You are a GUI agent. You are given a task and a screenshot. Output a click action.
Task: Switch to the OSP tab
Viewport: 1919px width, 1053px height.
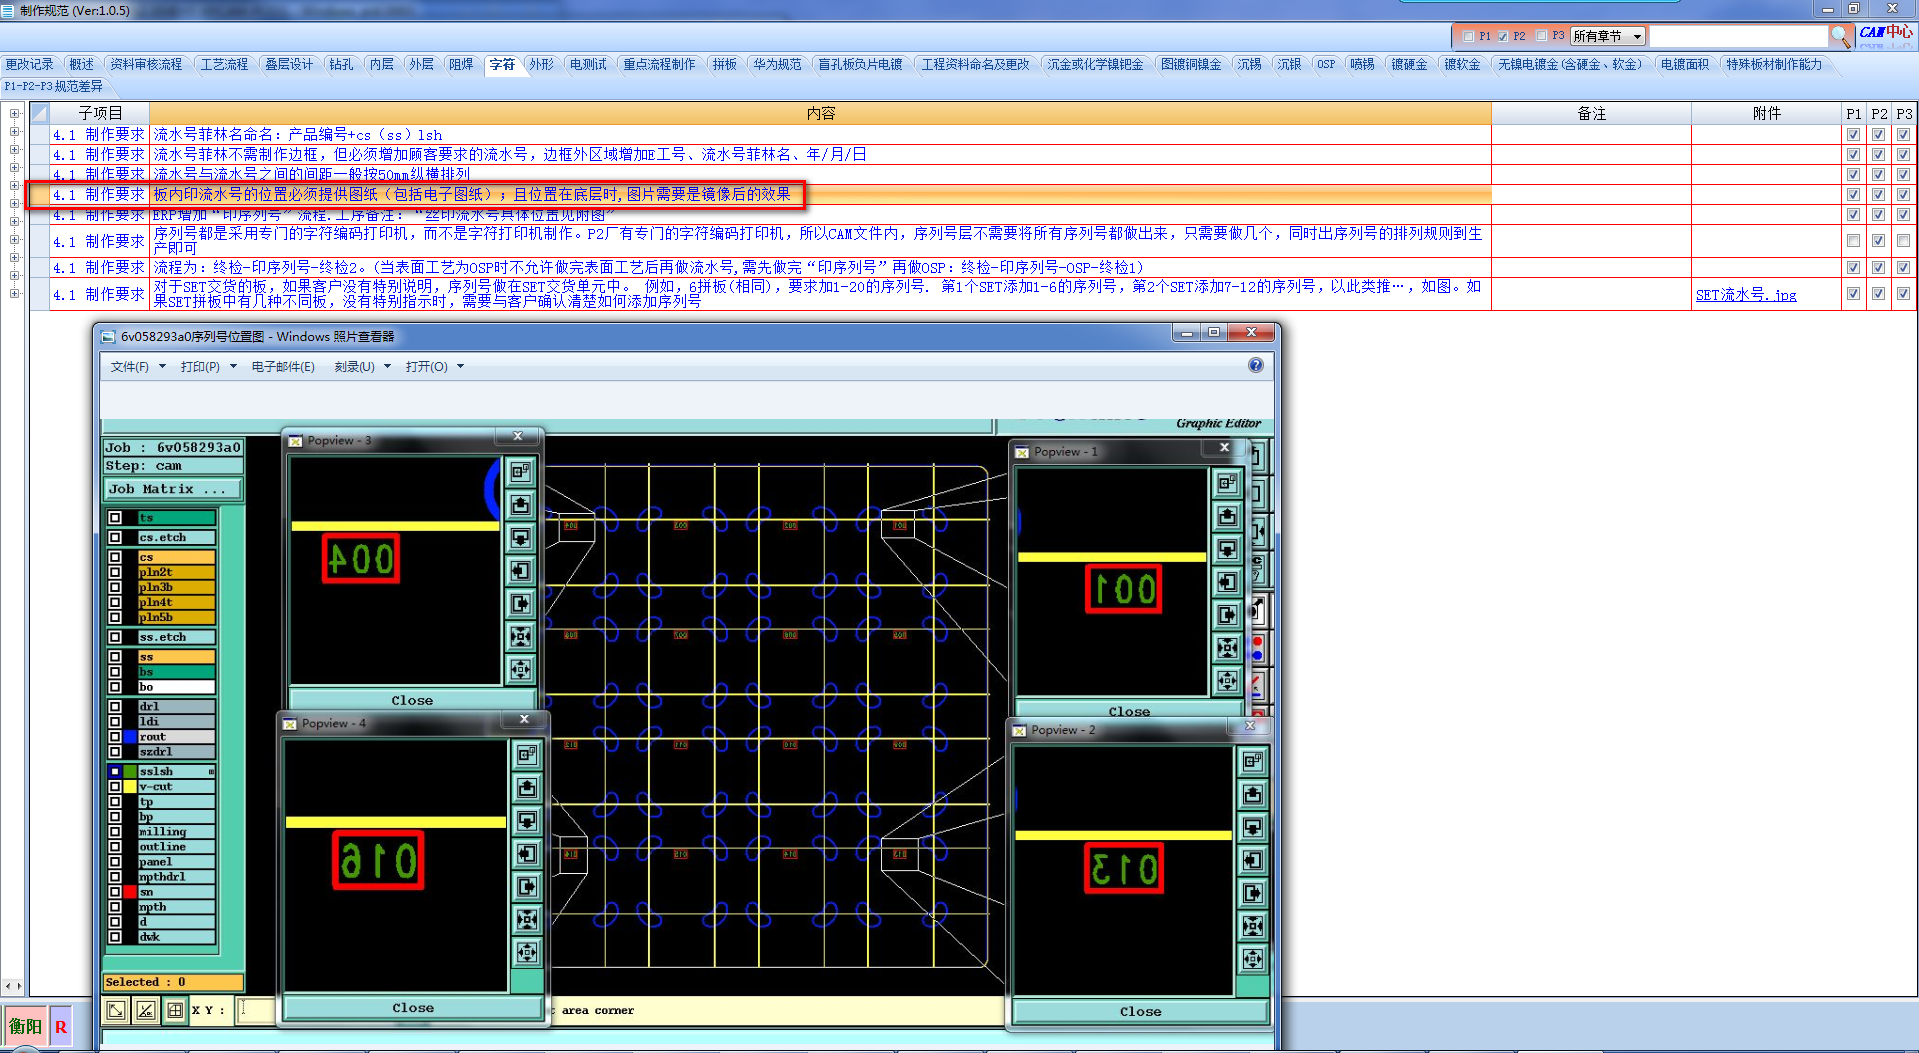1326,64
